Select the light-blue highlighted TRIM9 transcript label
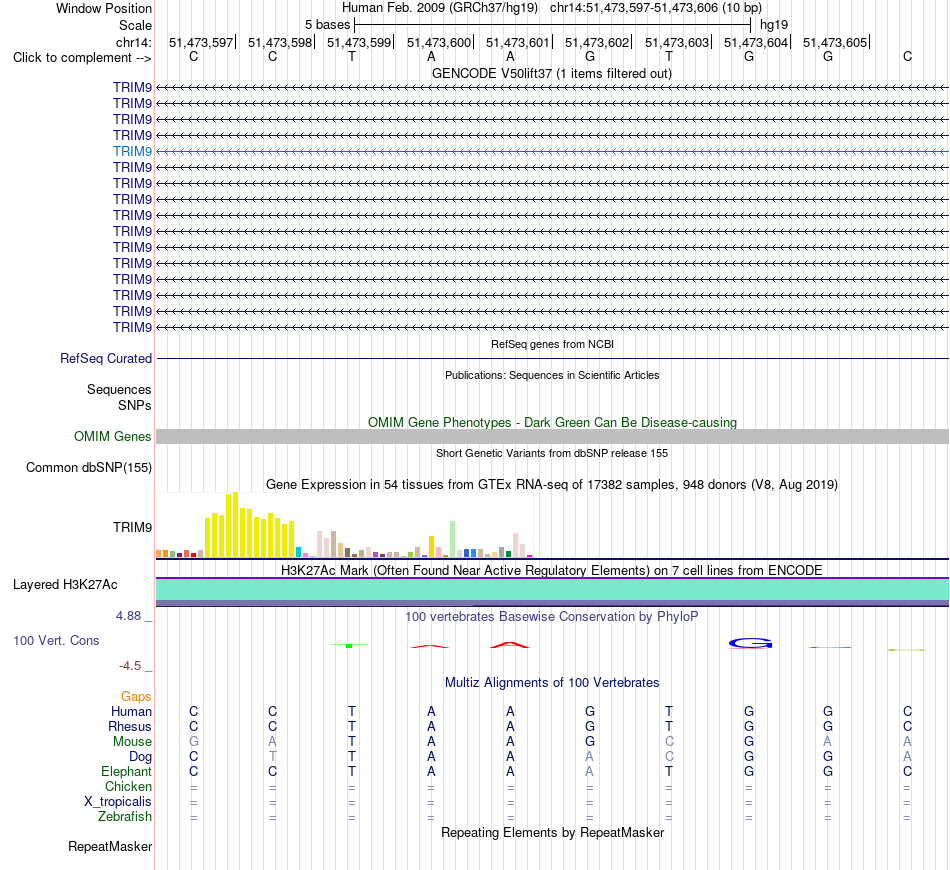Screen dimensions: 950x870 tap(132, 151)
